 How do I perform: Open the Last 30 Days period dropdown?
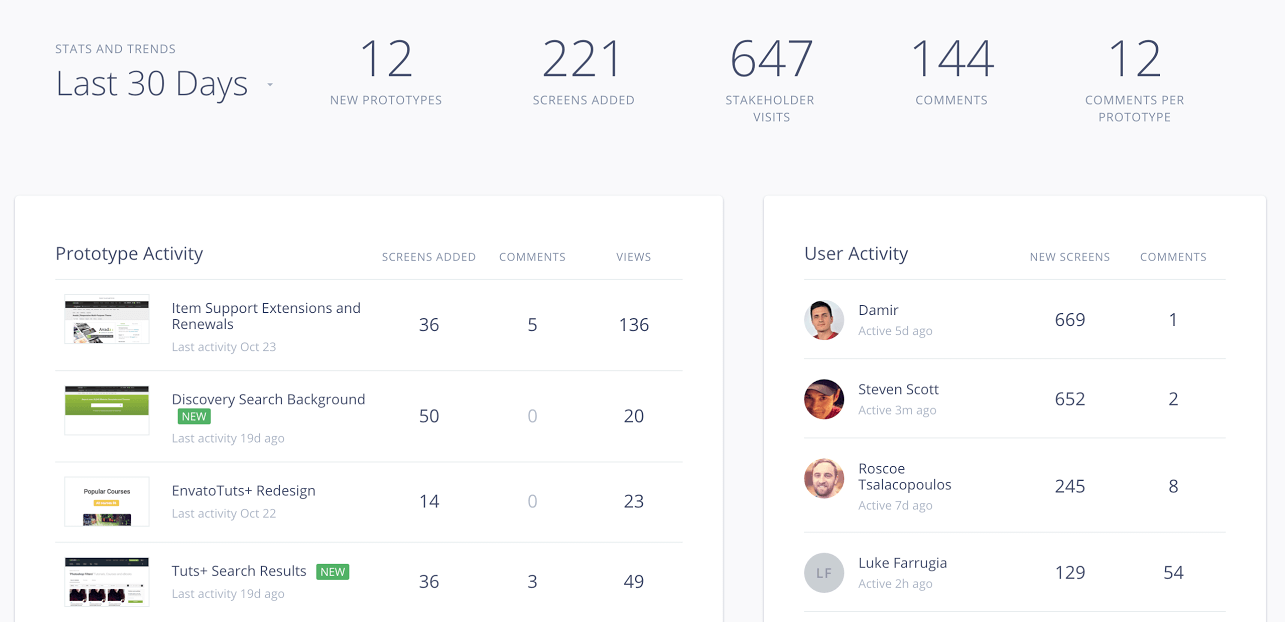(x=164, y=84)
